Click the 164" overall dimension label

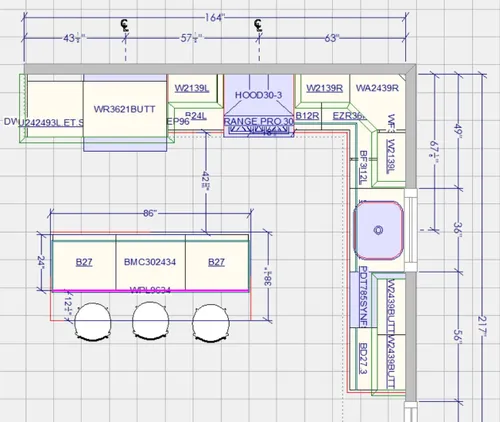(214, 17)
